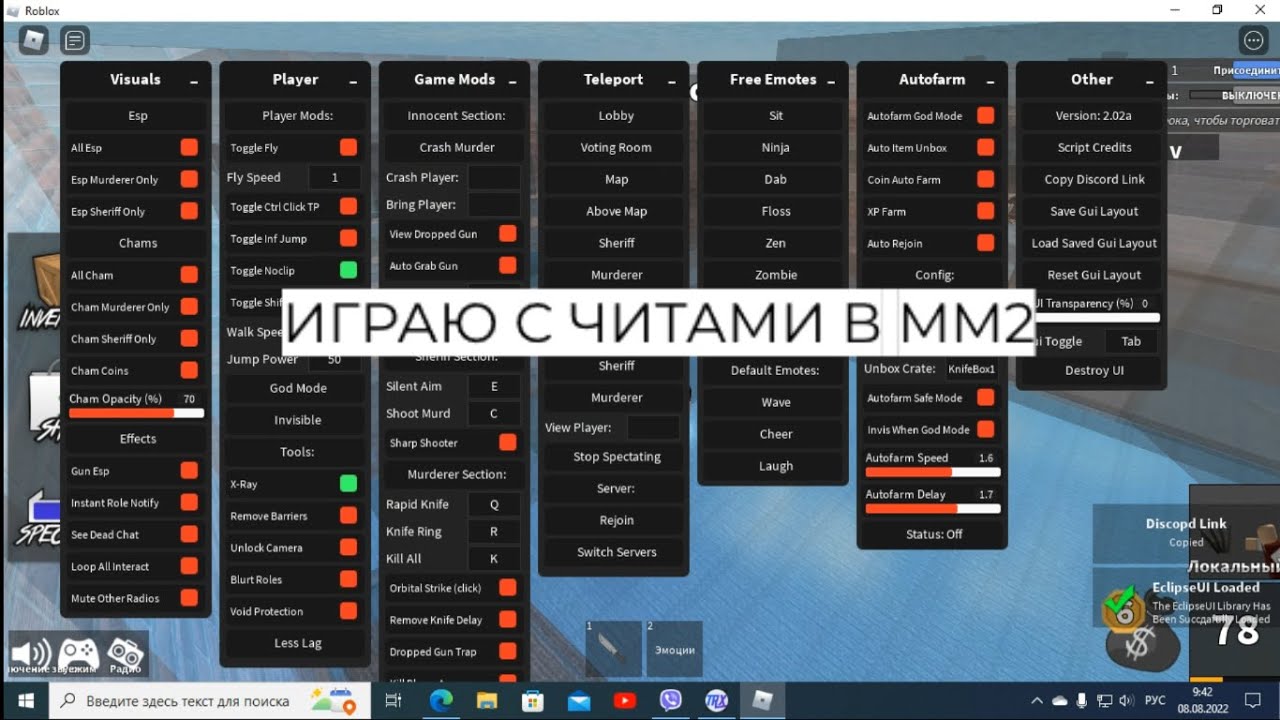Collapse the Visuals panel
1280x720 pixels.
point(193,81)
